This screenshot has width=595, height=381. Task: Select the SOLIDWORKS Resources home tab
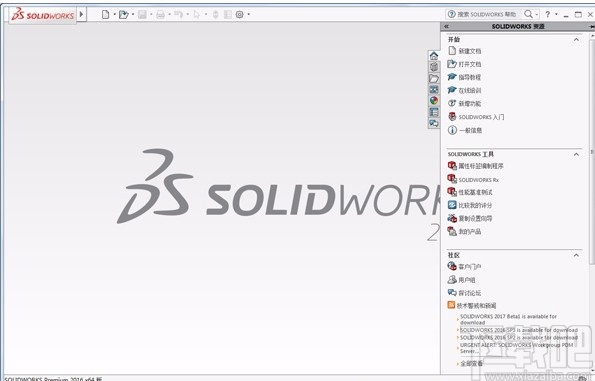coord(434,56)
